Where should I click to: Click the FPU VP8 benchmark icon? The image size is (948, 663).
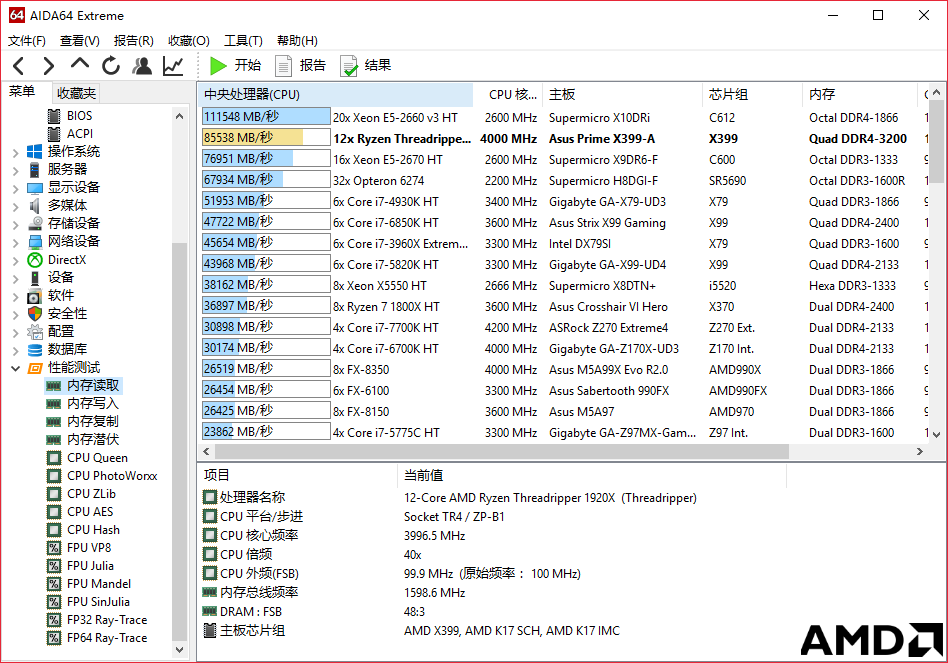[x=54, y=548]
